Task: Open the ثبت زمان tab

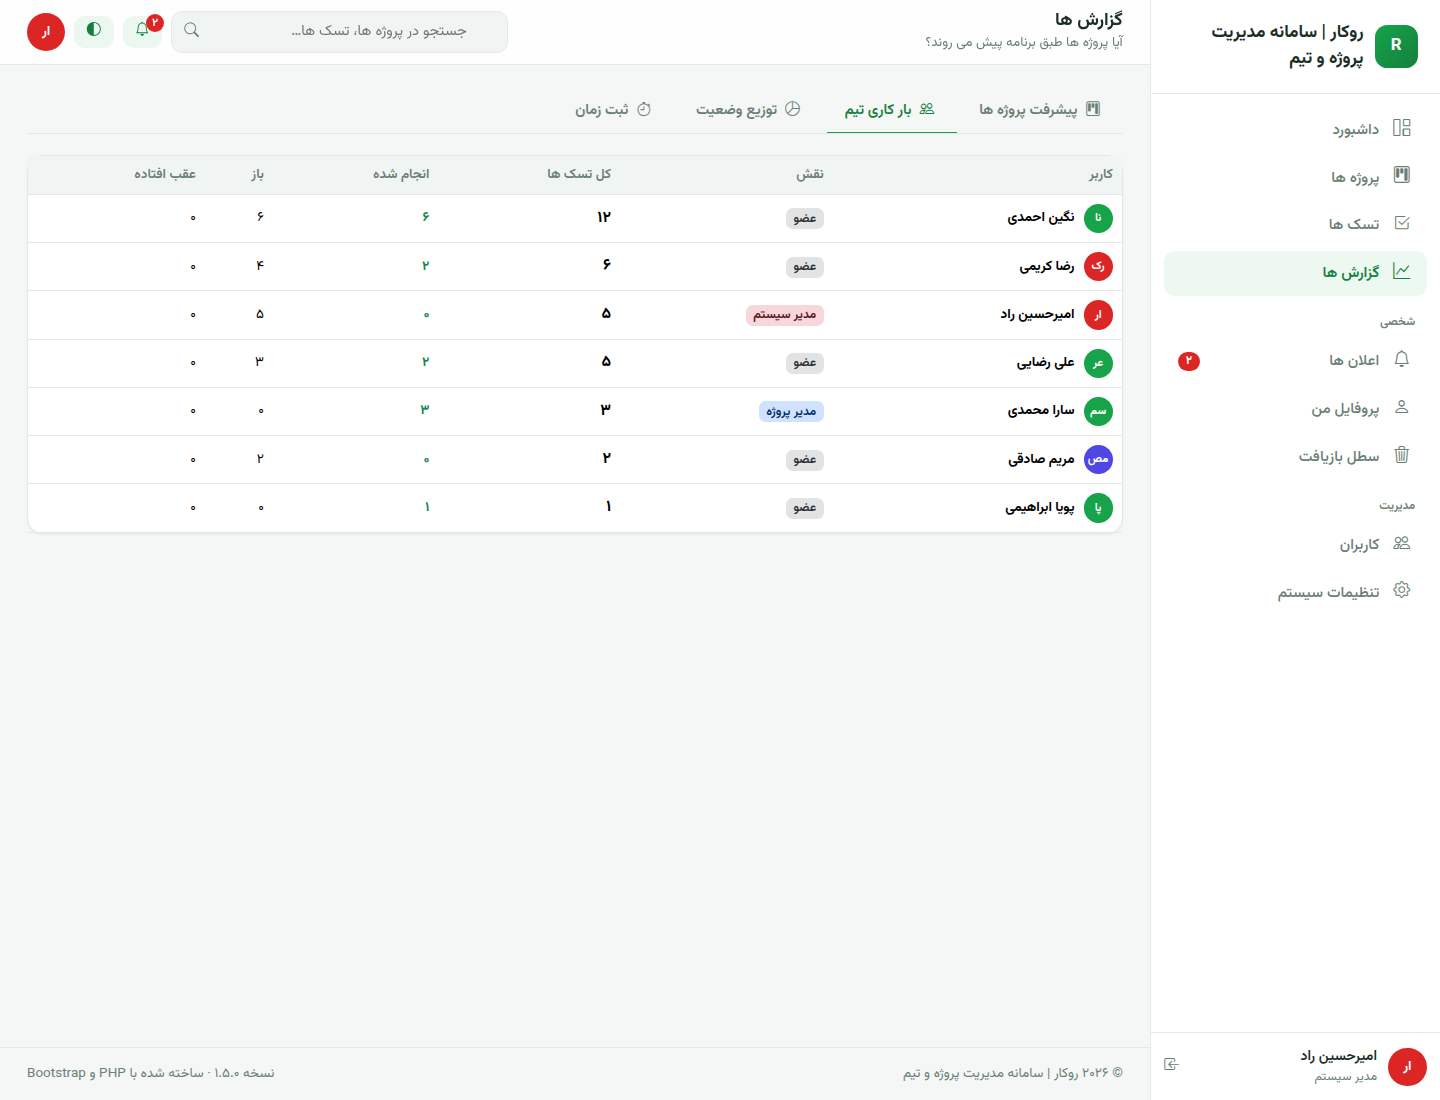Action: click(613, 109)
